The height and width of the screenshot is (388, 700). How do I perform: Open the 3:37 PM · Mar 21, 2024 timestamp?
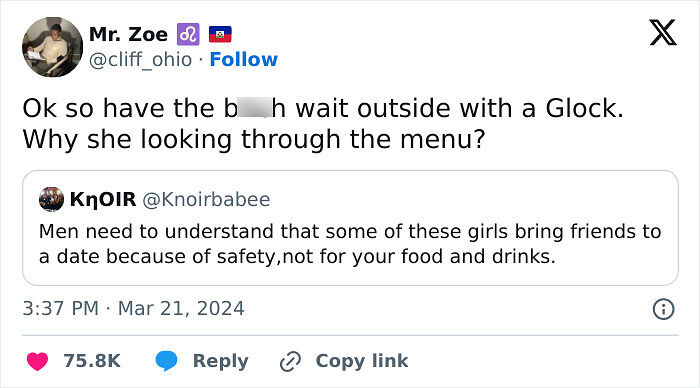(x=133, y=309)
